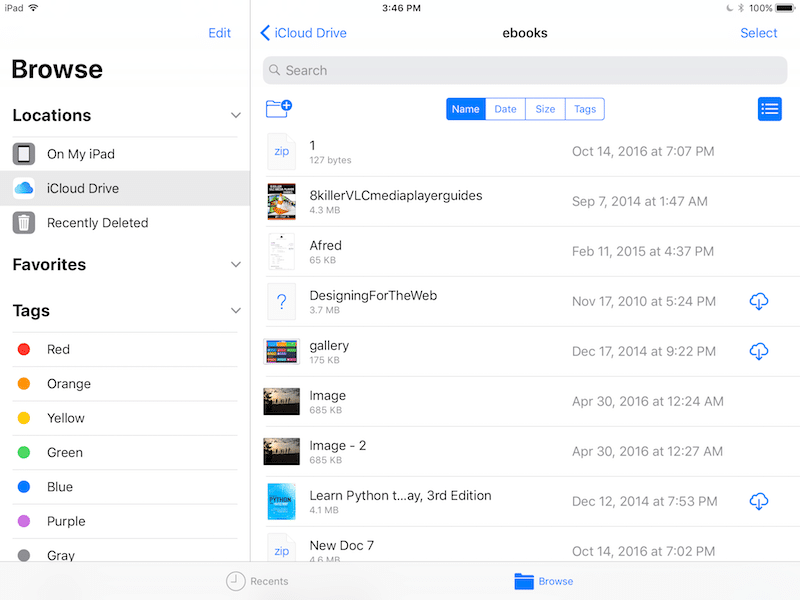Image resolution: width=800 pixels, height=600 pixels.
Task: Tap the cloud download icon for gallery
Action: click(x=758, y=351)
